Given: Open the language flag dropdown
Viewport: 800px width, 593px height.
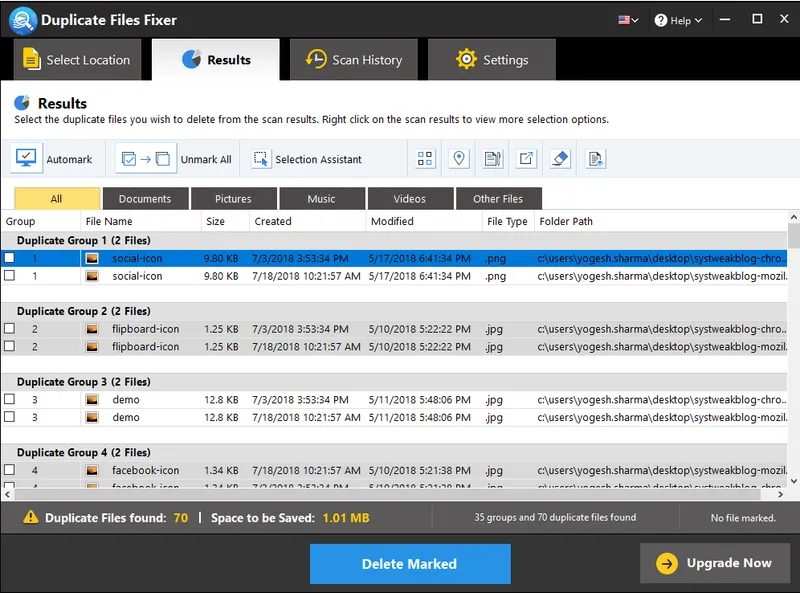Looking at the screenshot, I should [629, 20].
